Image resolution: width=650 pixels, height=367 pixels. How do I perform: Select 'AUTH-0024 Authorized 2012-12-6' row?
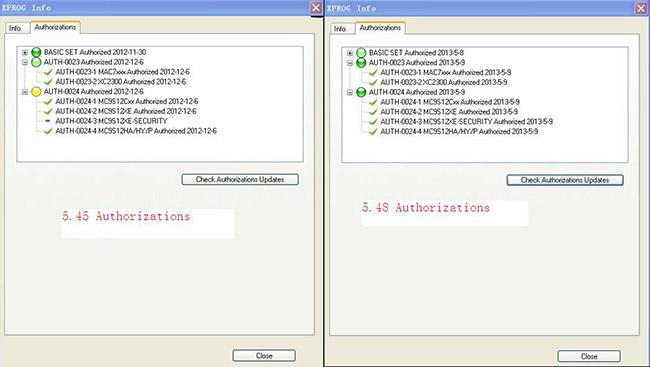pos(94,92)
